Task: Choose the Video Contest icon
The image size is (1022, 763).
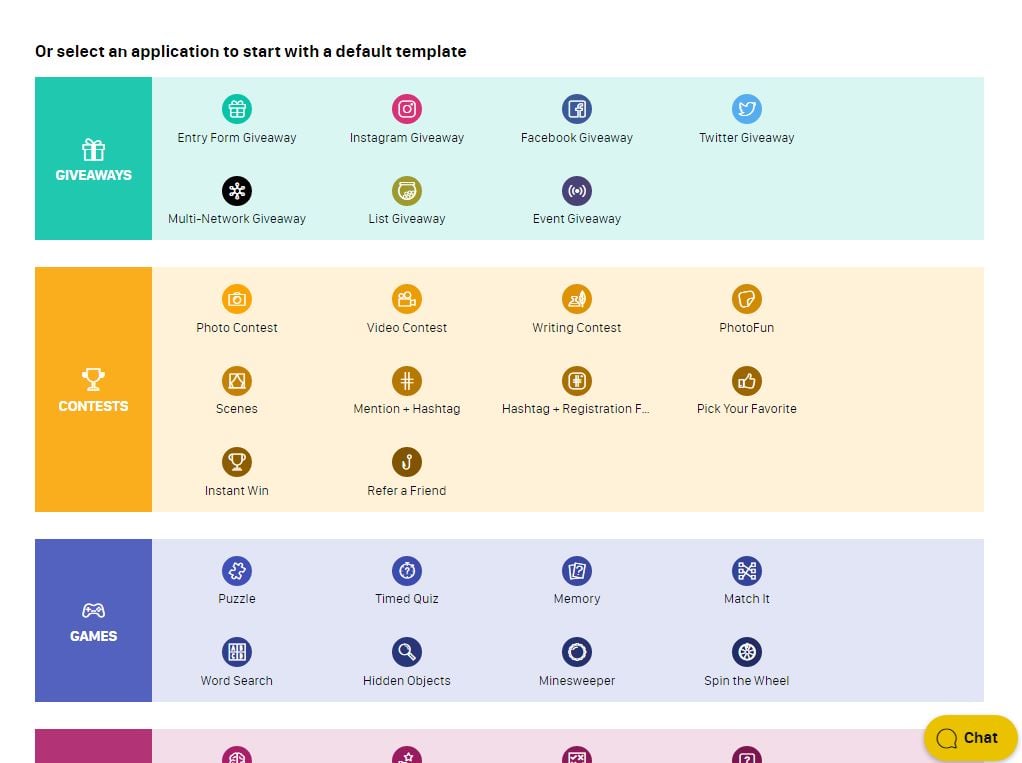Action: click(407, 299)
